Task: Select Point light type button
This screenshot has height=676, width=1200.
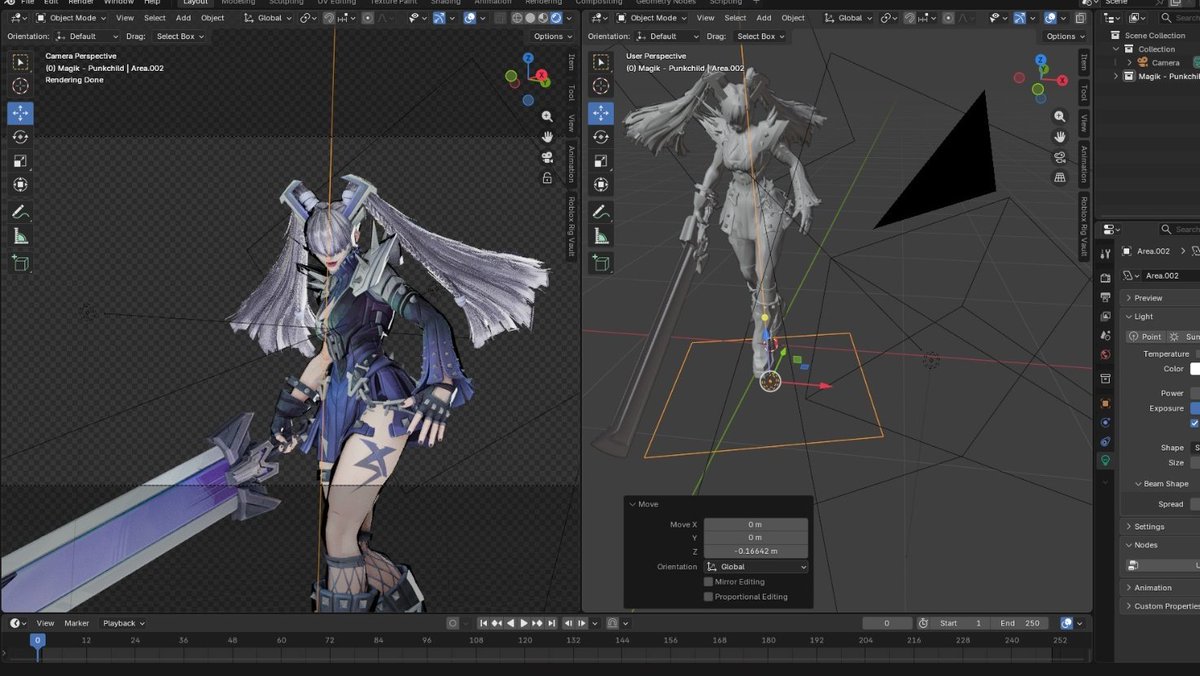Action: [x=1146, y=337]
